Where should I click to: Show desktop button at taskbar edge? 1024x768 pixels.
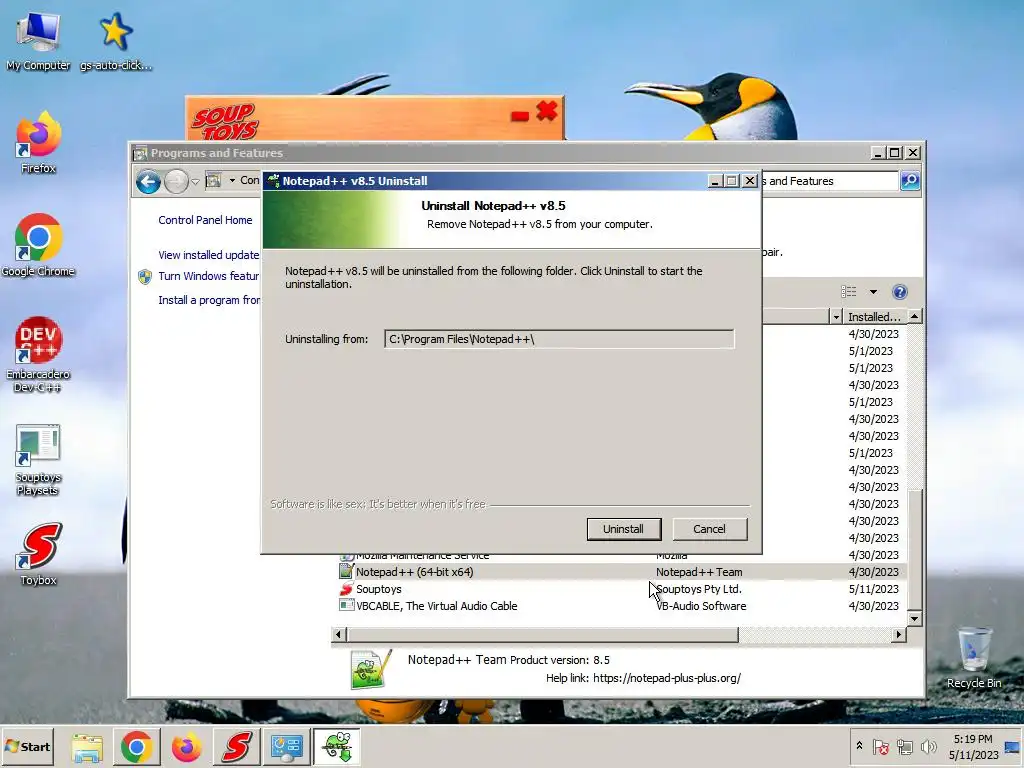click(x=1014, y=746)
